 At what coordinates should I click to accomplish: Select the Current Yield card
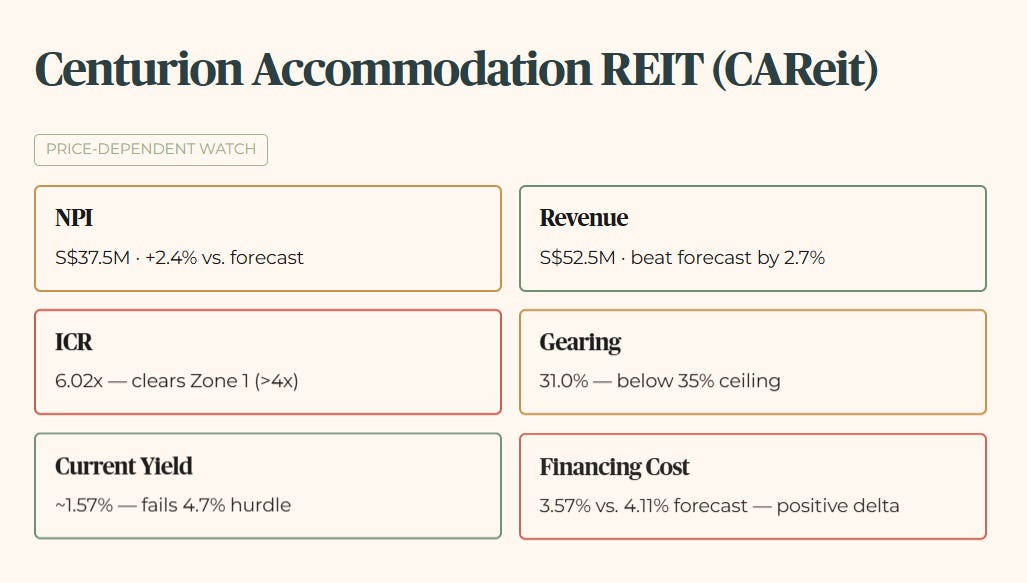point(268,486)
